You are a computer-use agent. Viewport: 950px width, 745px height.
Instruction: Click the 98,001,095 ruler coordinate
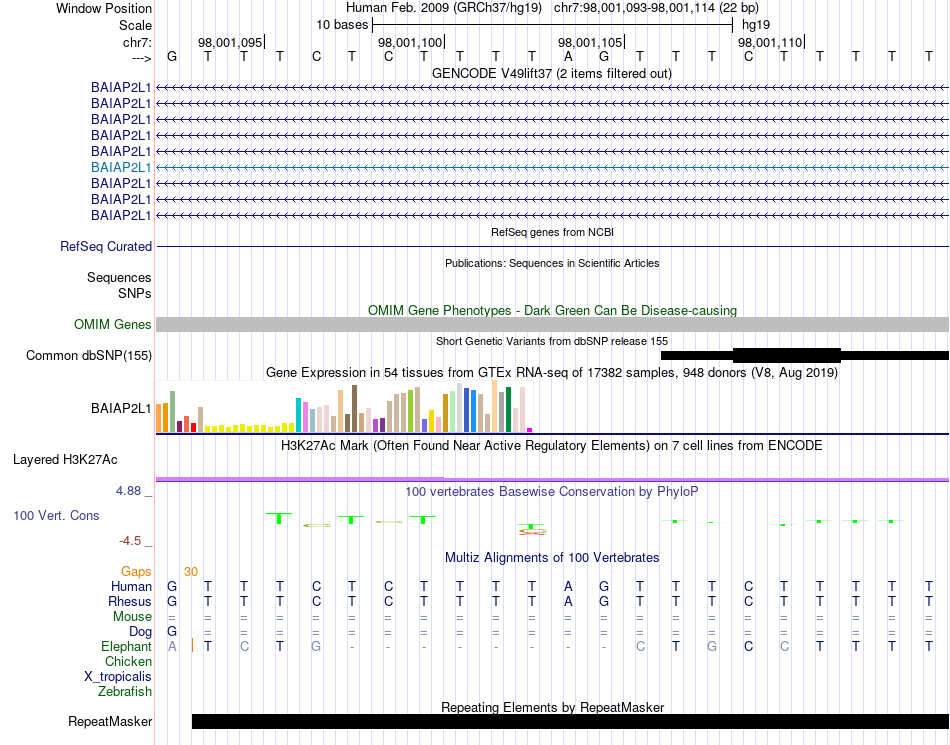coord(230,42)
